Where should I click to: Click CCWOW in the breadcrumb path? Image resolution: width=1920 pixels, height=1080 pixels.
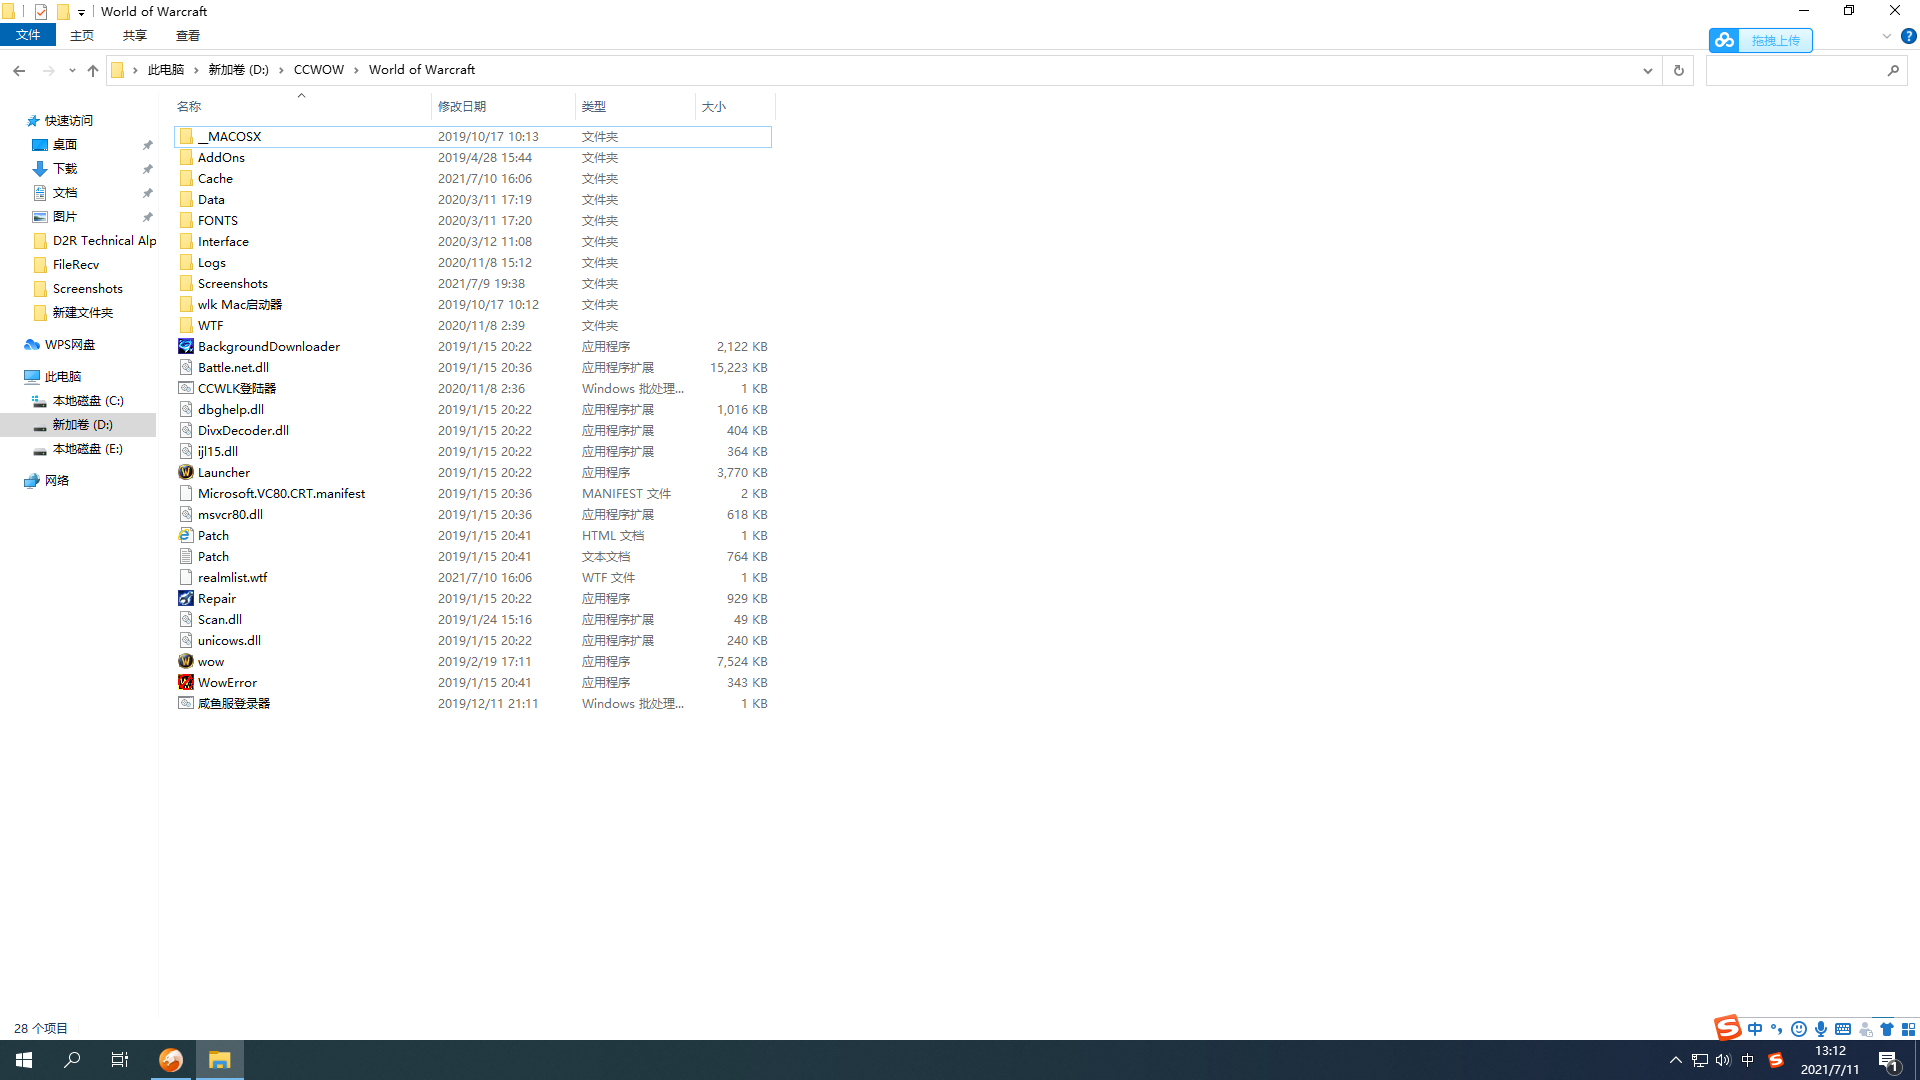point(318,70)
